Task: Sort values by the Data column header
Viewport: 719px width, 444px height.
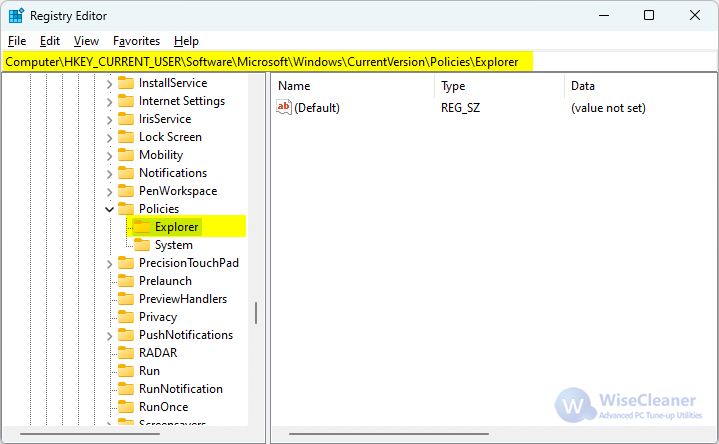Action: (583, 86)
